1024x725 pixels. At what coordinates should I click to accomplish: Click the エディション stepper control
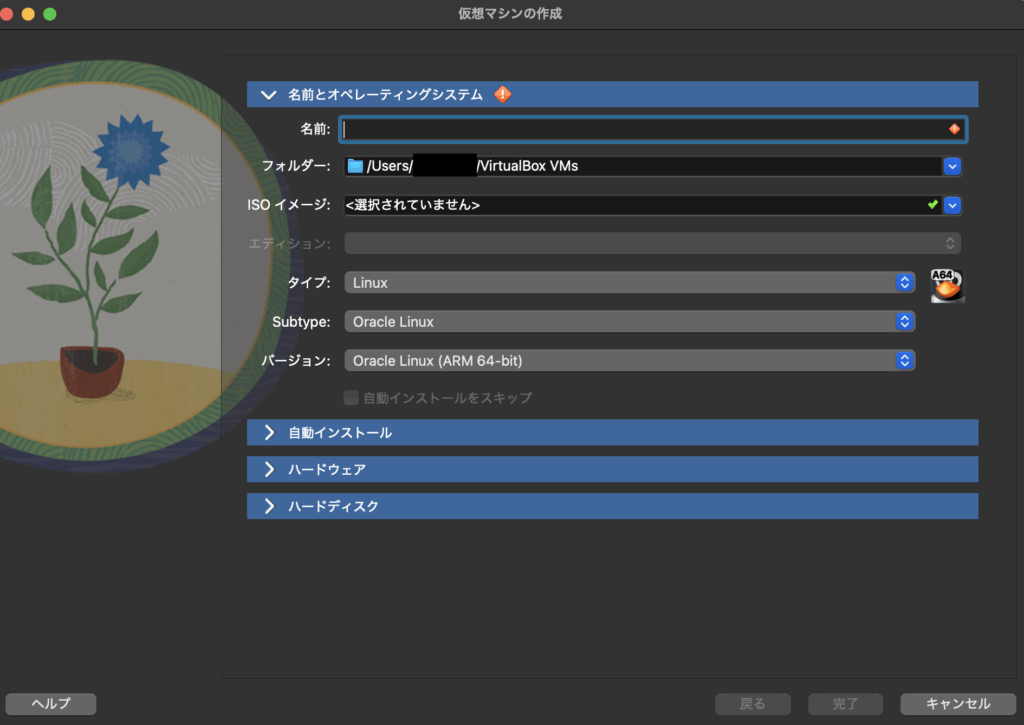pos(950,243)
